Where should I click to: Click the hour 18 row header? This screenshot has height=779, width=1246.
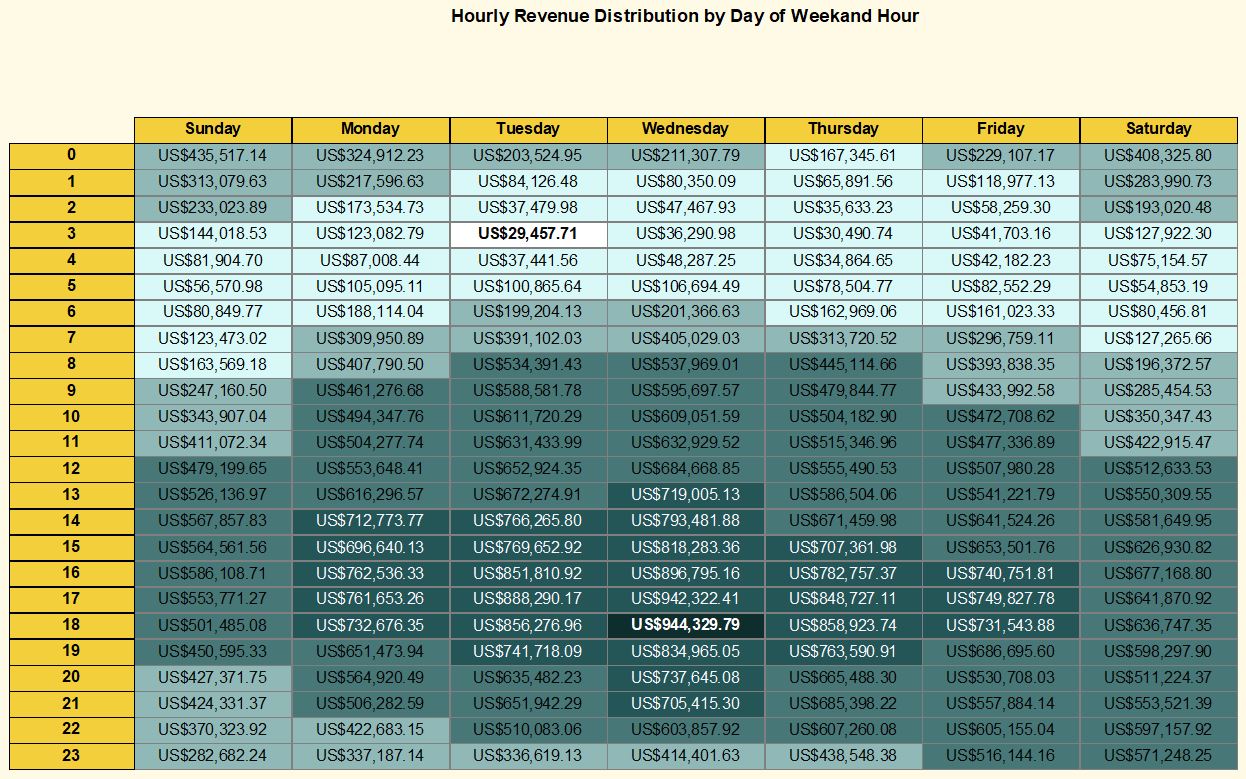[71, 625]
